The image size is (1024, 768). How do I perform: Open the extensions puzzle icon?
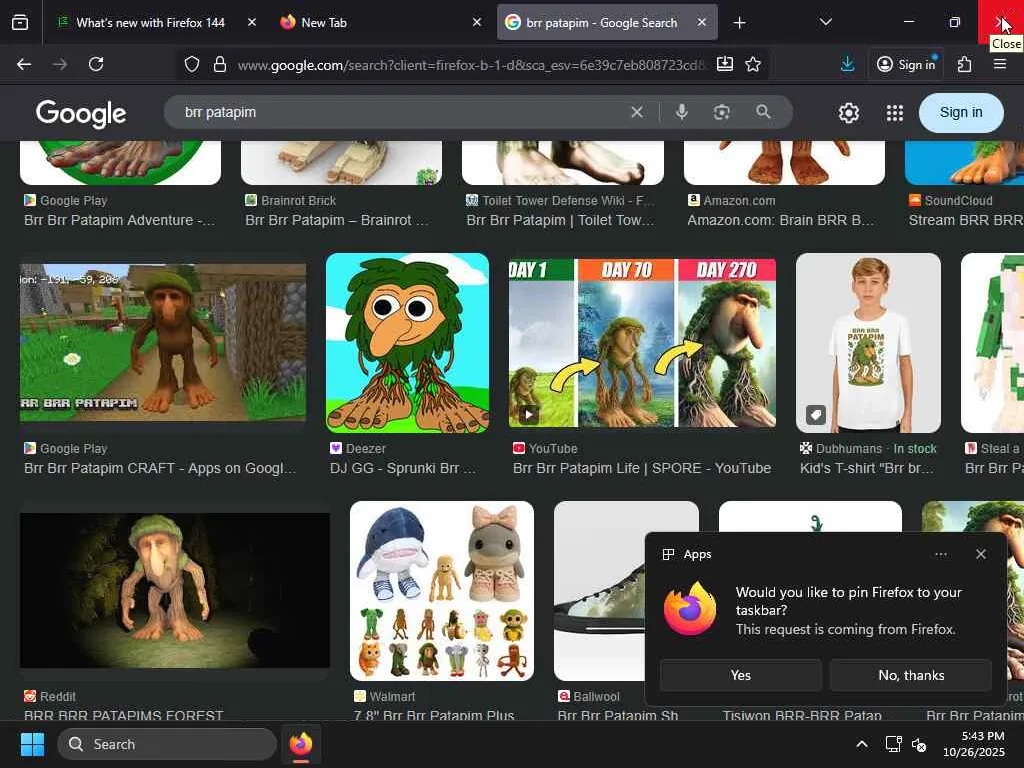(965, 64)
